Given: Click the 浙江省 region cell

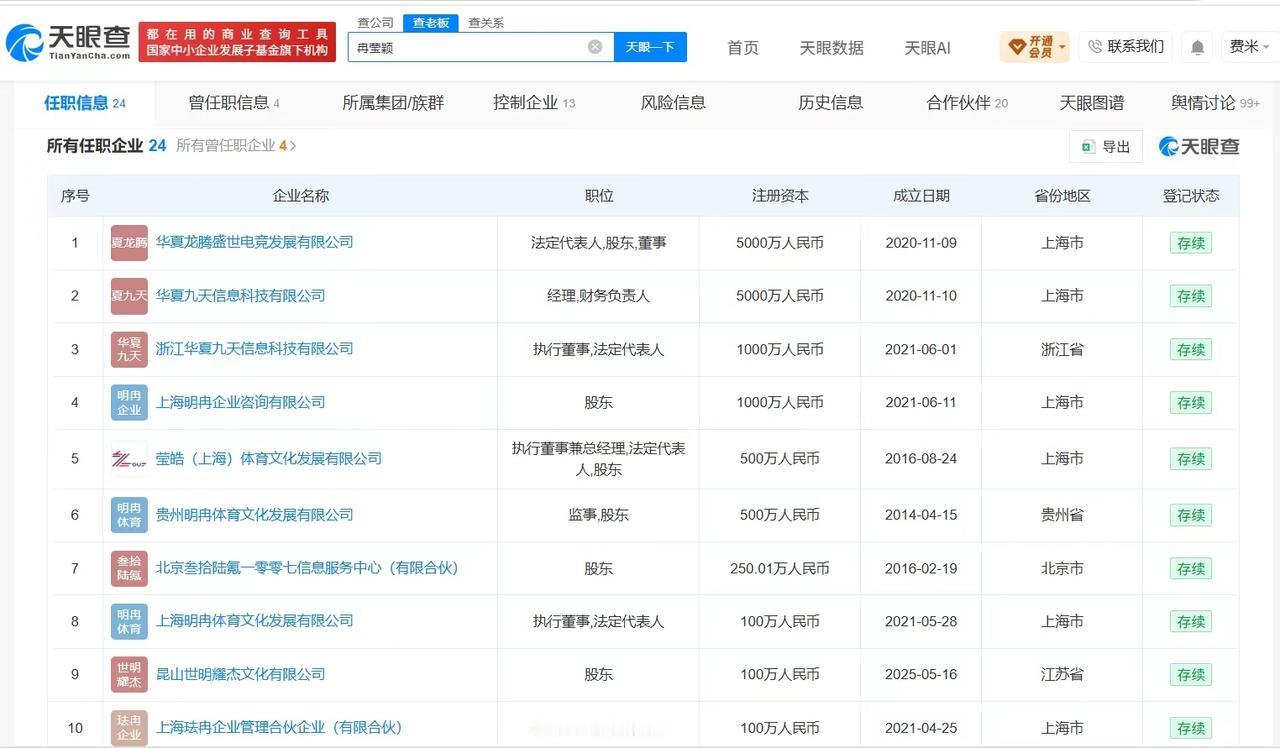Looking at the screenshot, I should point(1062,349).
